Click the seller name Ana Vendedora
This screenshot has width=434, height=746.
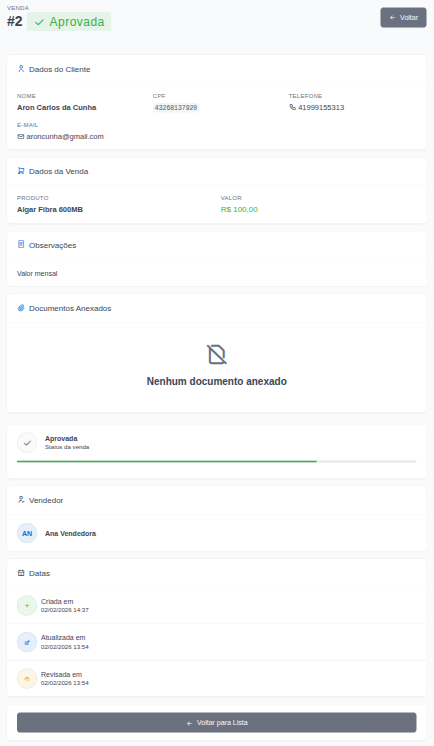tap(70, 533)
